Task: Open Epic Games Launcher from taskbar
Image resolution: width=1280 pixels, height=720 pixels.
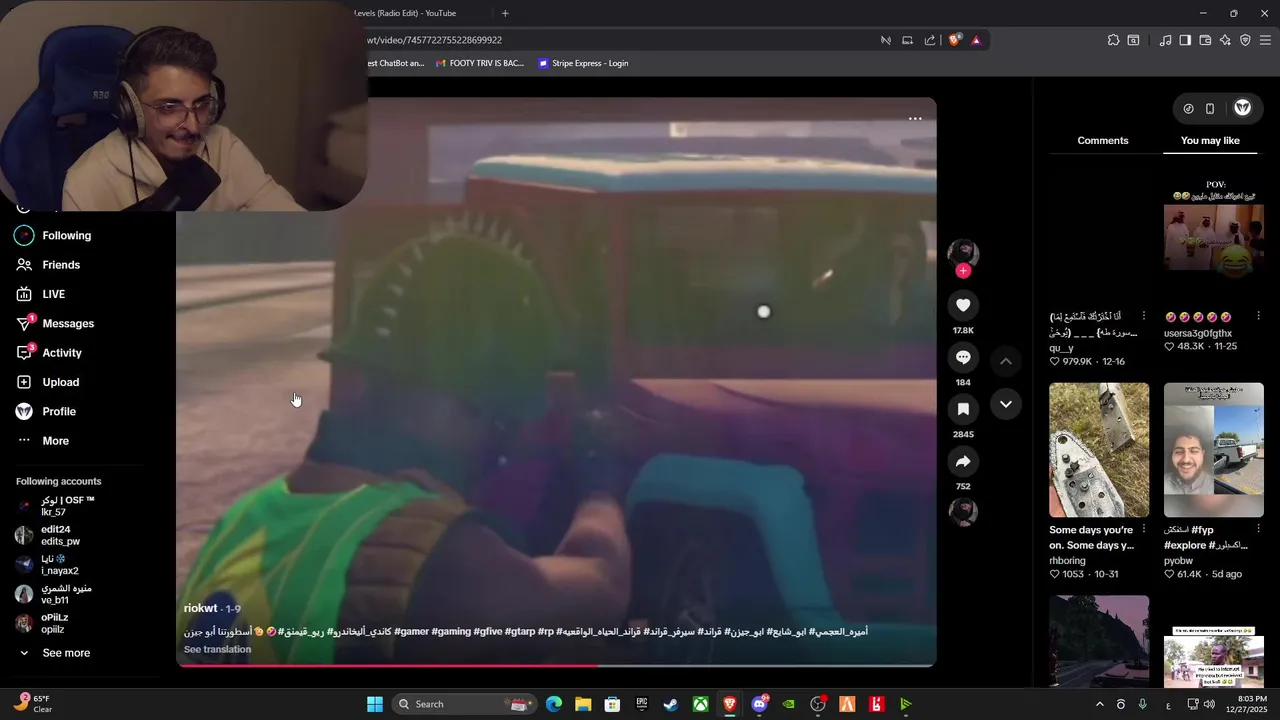Action: [642, 704]
